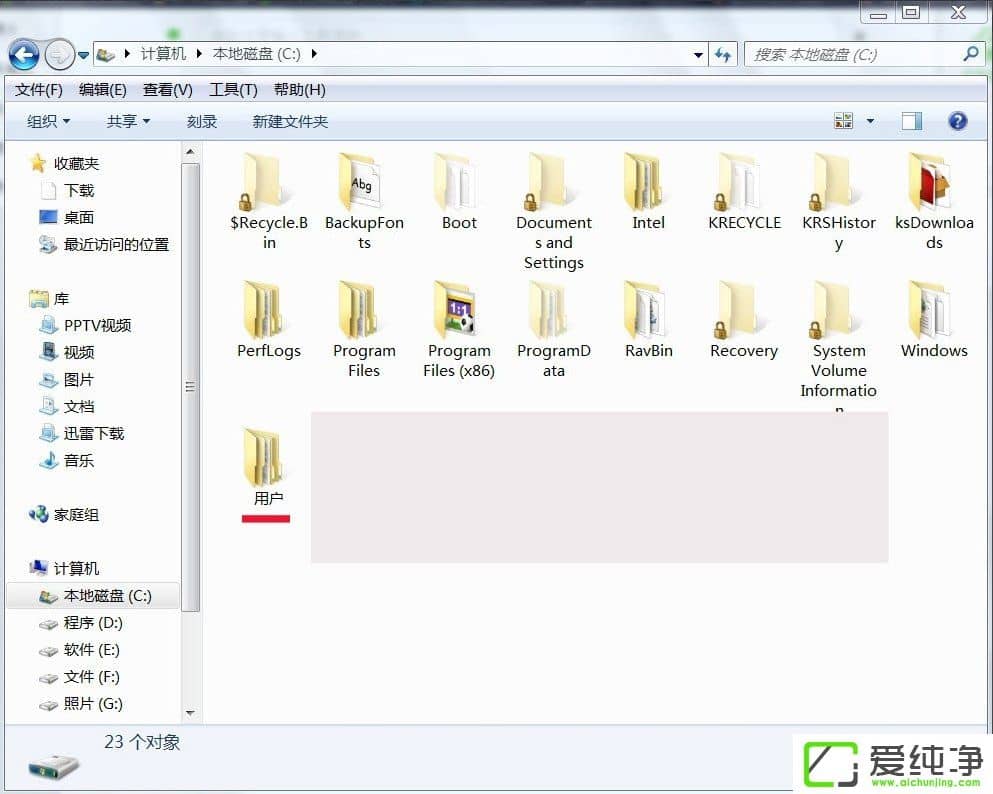Select the ksDownloads folder
Screen dimensions: 993x794
(933, 184)
